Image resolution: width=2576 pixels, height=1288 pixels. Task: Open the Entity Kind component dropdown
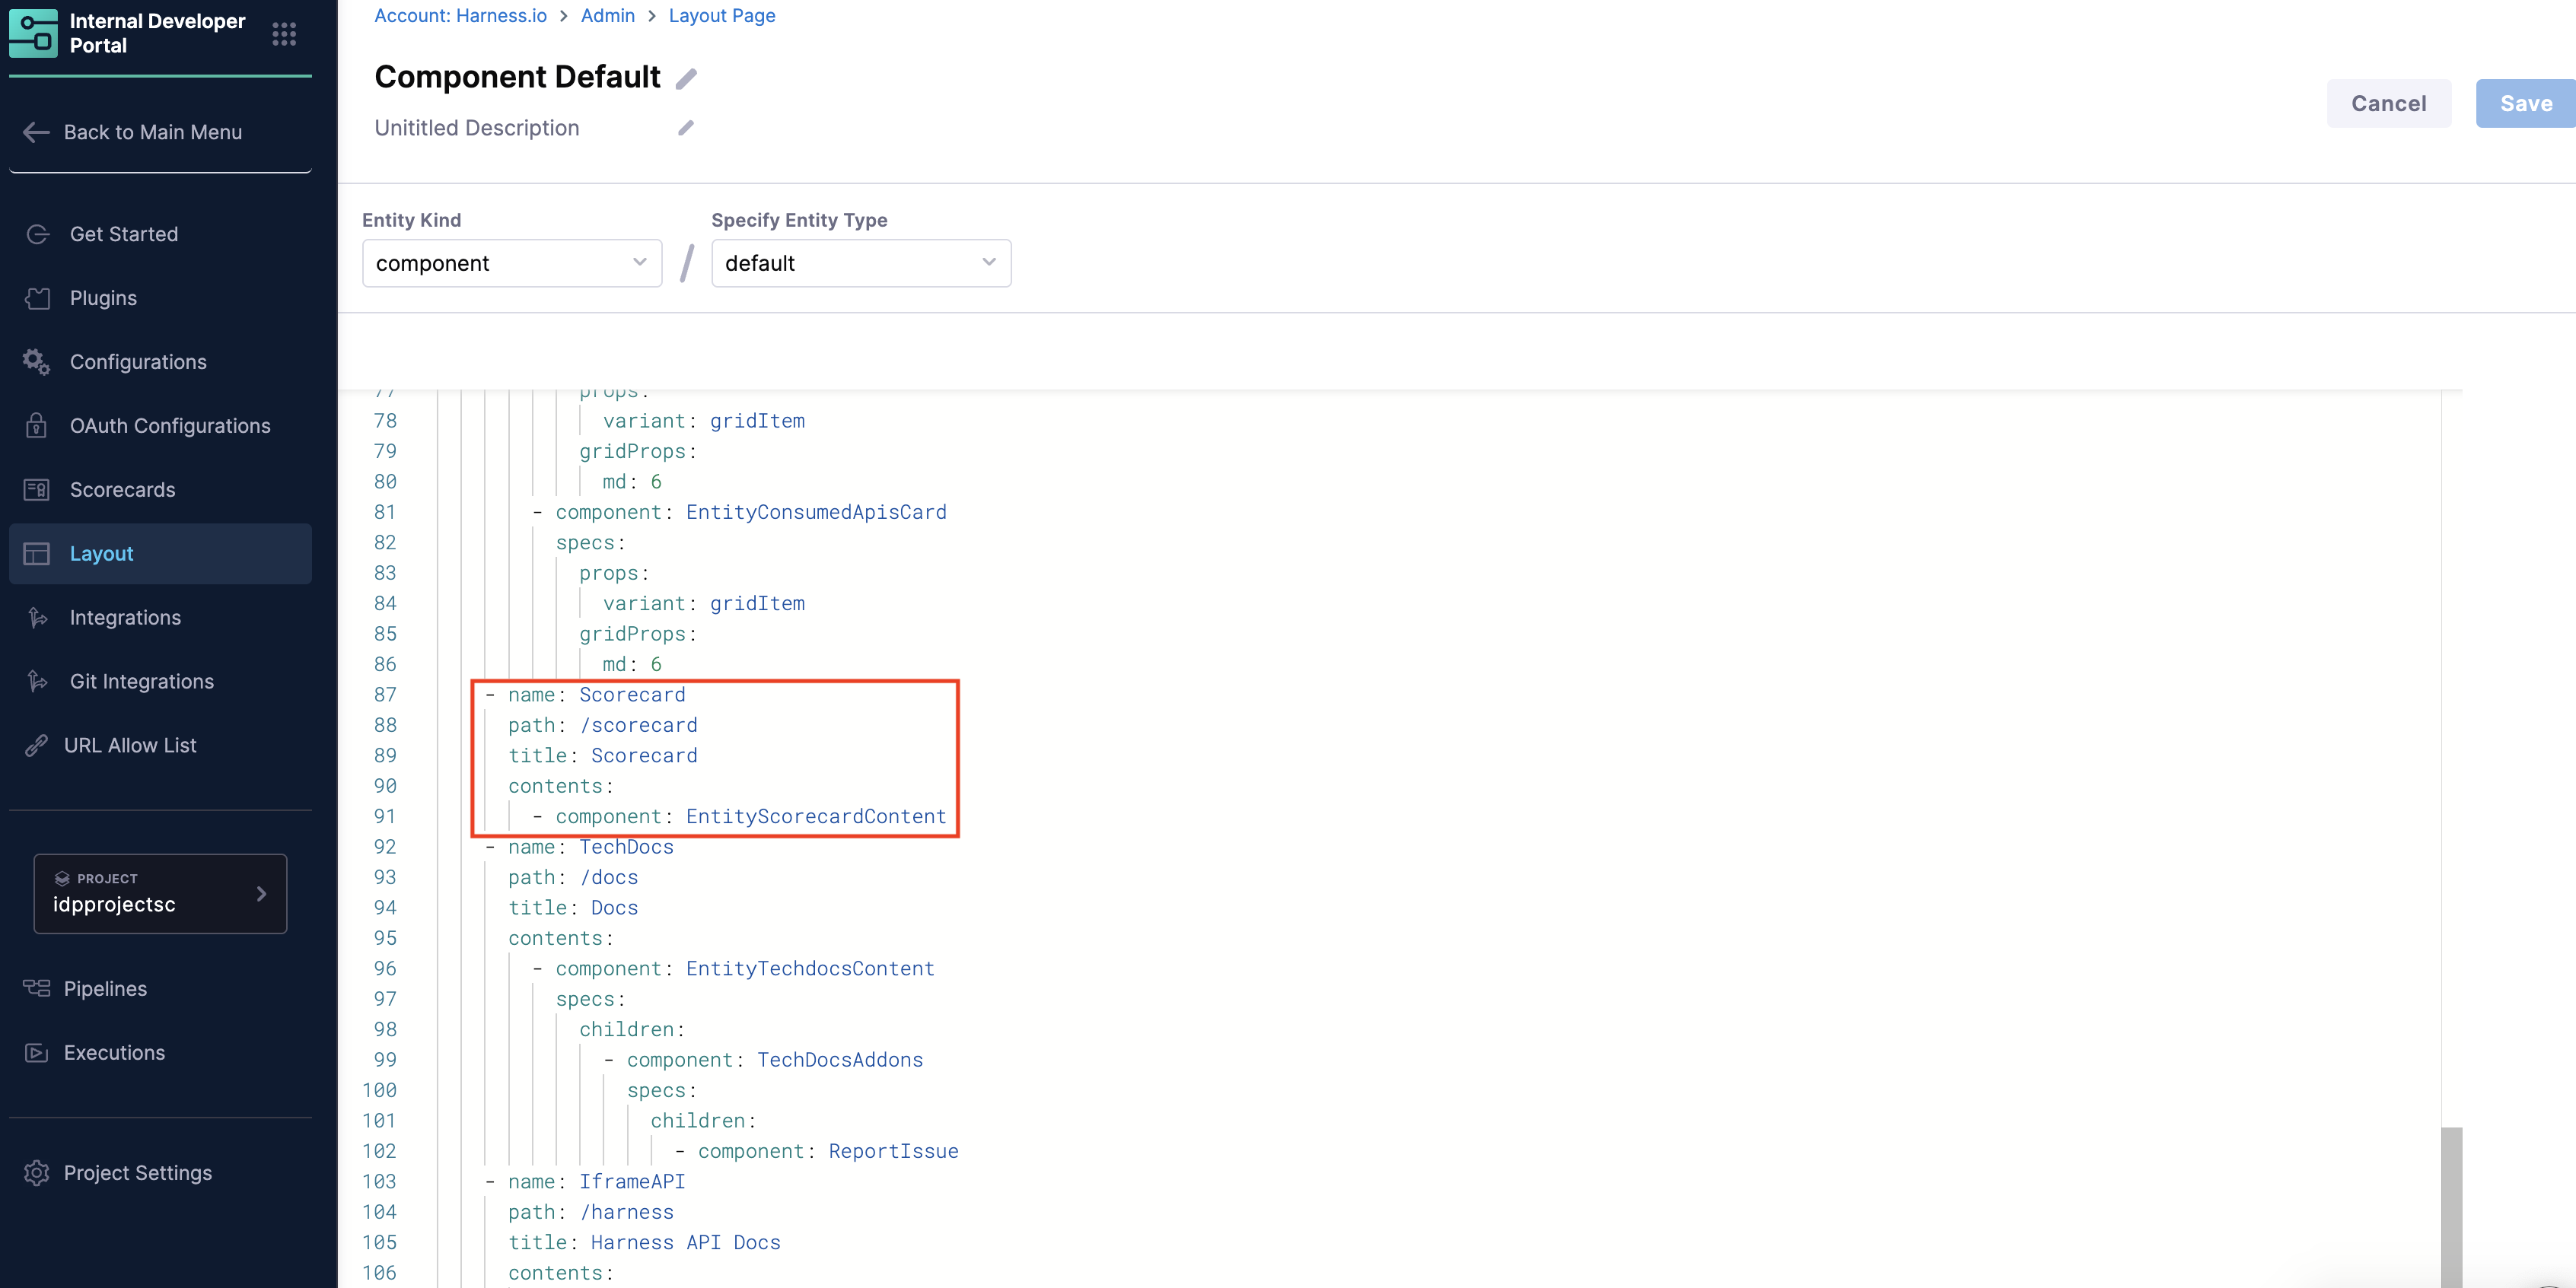pos(511,263)
